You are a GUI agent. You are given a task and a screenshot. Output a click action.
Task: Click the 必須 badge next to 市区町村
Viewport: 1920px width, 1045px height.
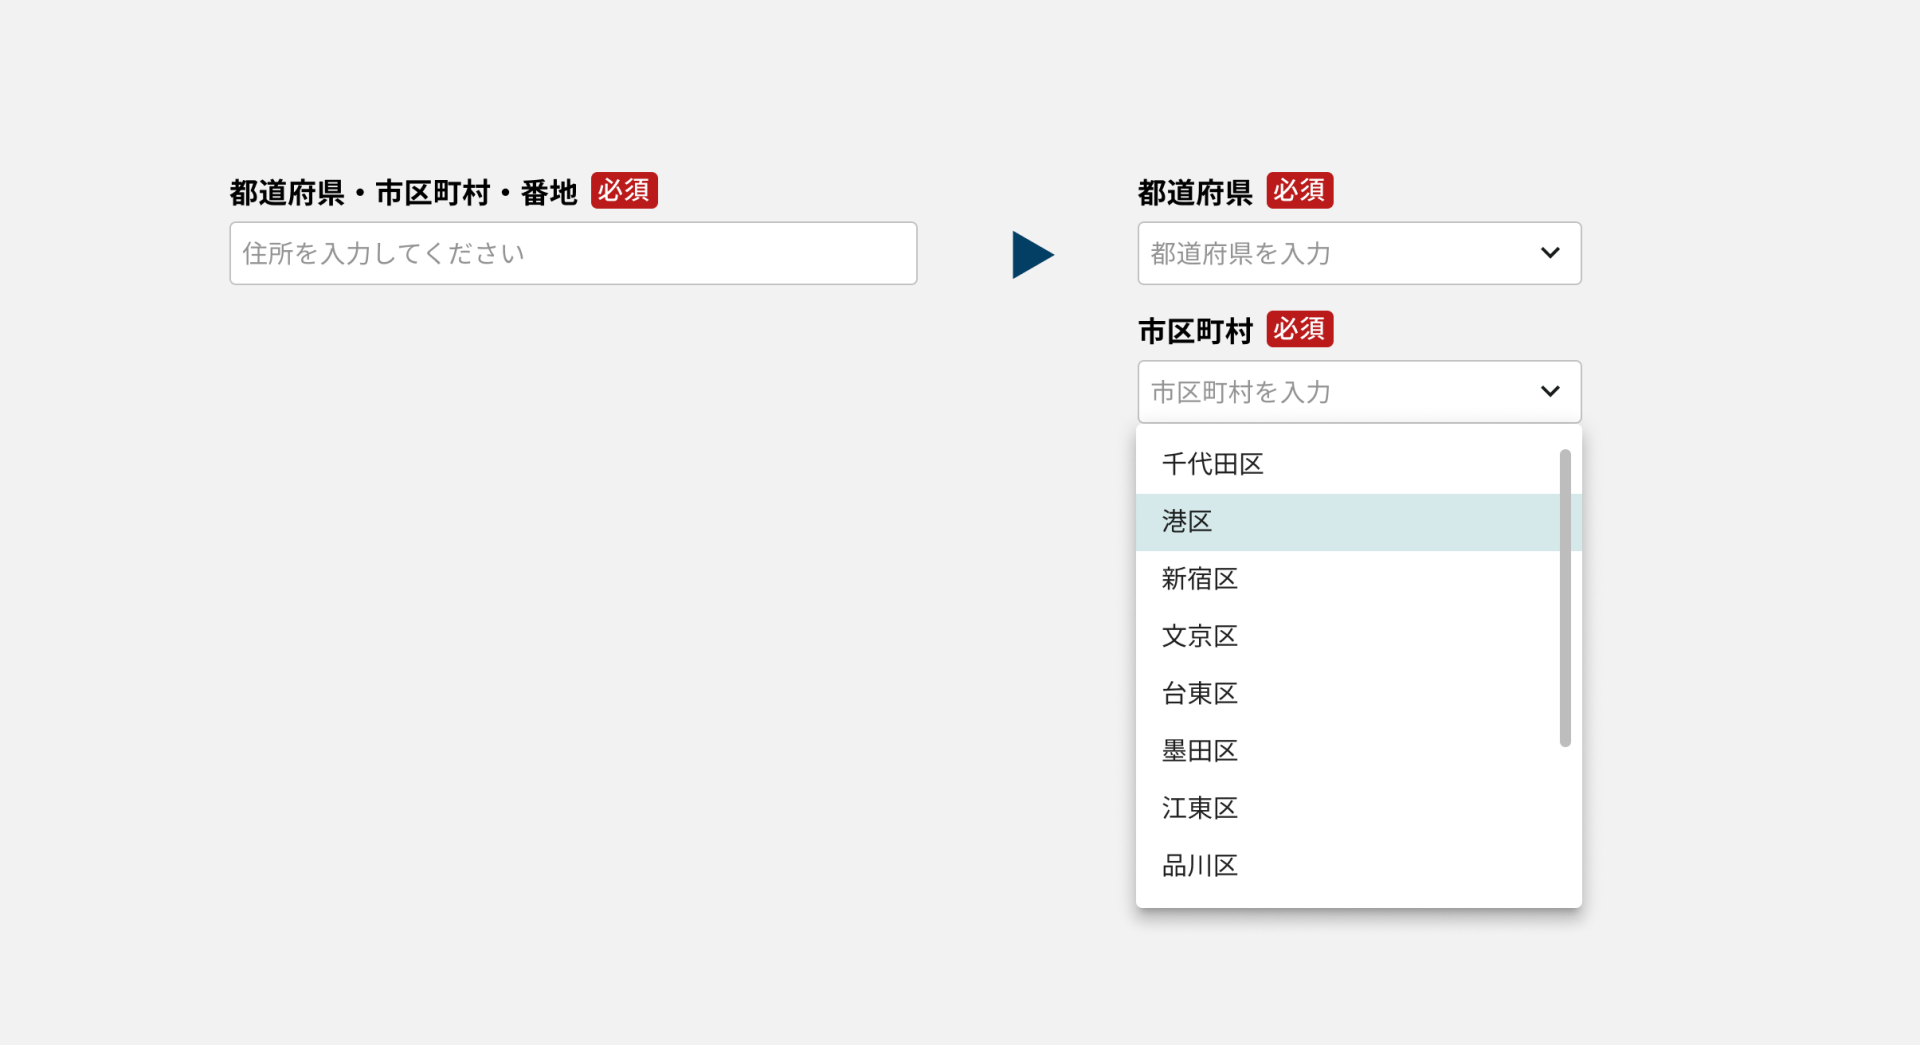coord(1299,329)
